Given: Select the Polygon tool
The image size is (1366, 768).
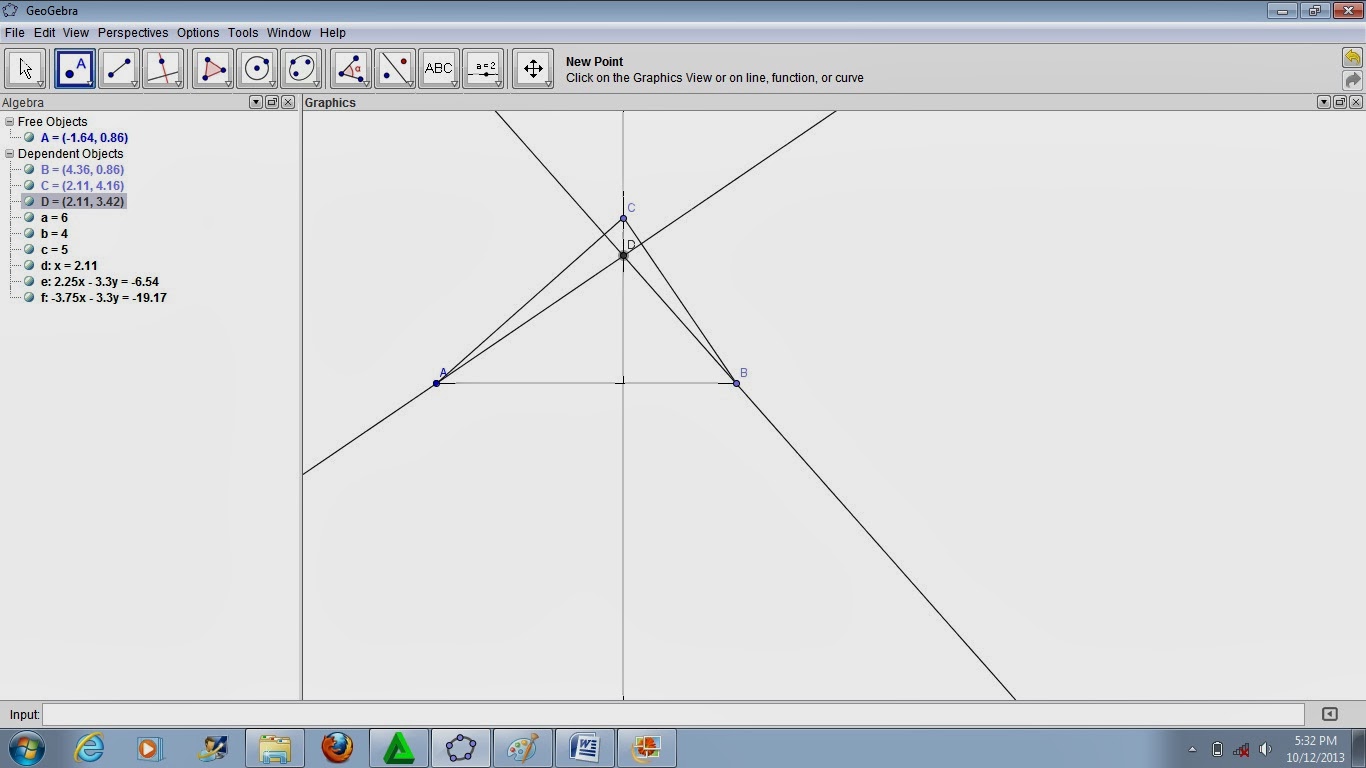Looking at the screenshot, I should 213,69.
